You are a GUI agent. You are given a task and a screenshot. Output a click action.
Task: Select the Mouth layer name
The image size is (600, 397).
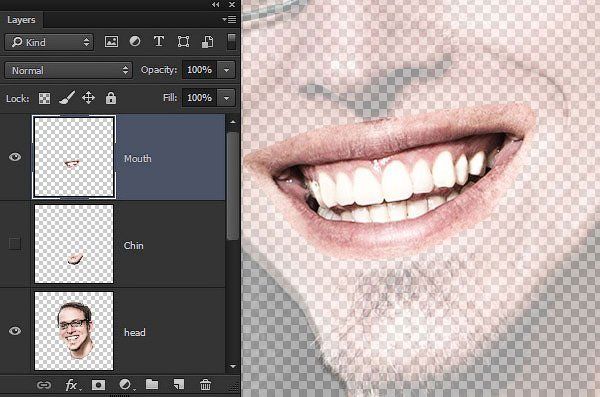137,158
